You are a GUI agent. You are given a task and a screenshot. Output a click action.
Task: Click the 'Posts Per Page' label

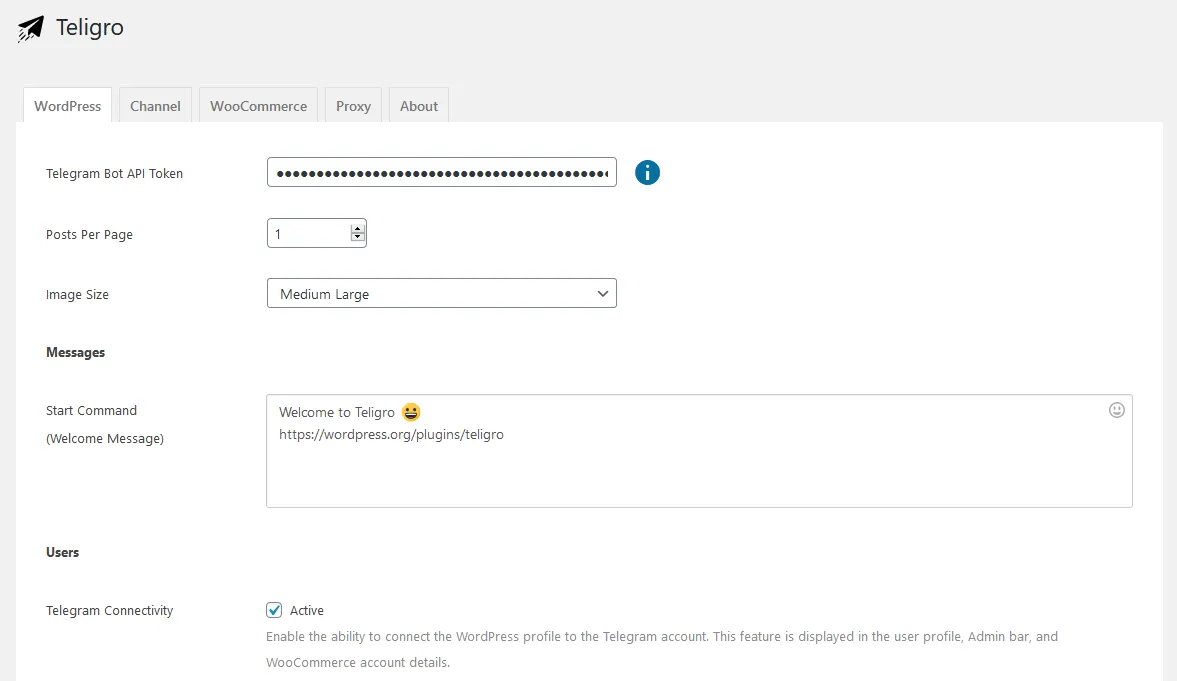(x=89, y=234)
